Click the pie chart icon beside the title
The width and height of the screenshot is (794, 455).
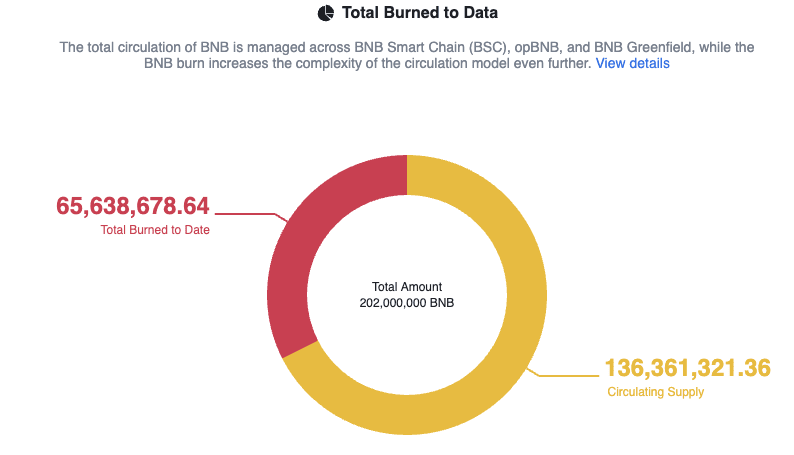pyautogui.click(x=326, y=13)
